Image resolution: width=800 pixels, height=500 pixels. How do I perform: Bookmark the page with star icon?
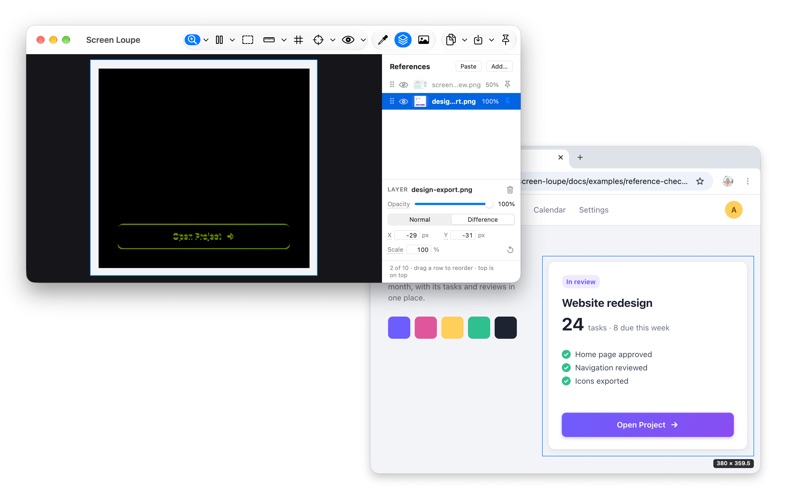click(x=700, y=181)
